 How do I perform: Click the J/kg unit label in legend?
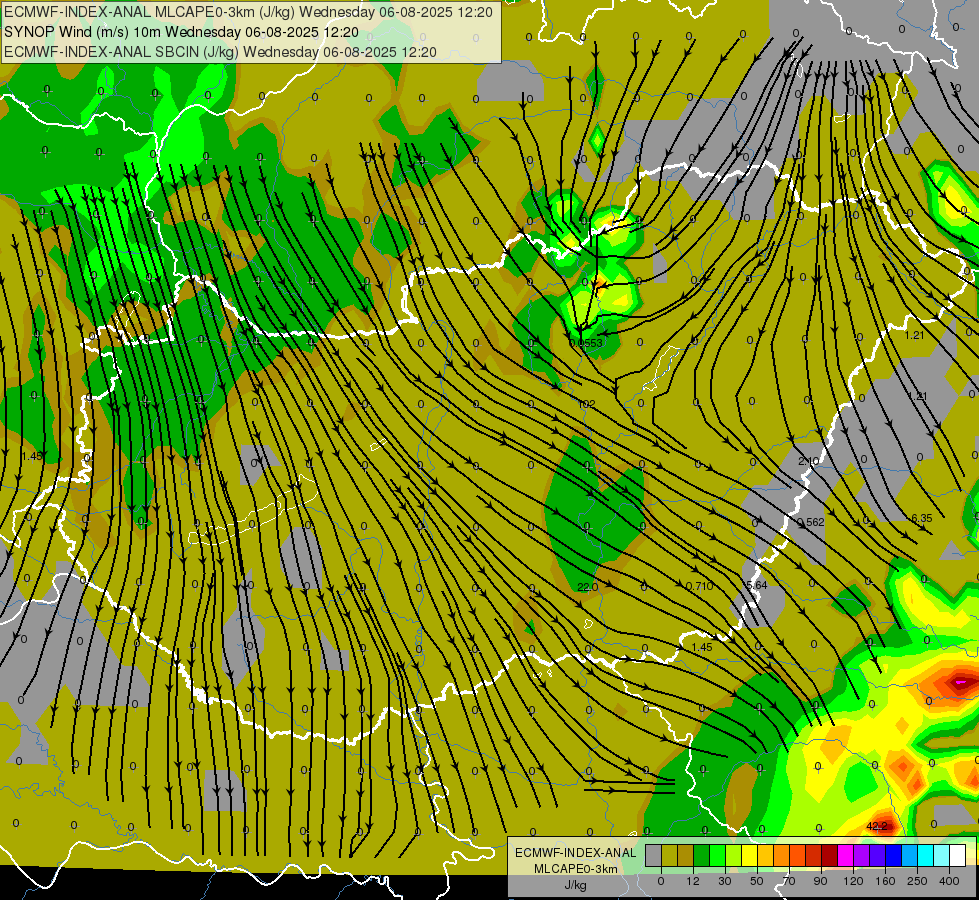pyautogui.click(x=576, y=885)
